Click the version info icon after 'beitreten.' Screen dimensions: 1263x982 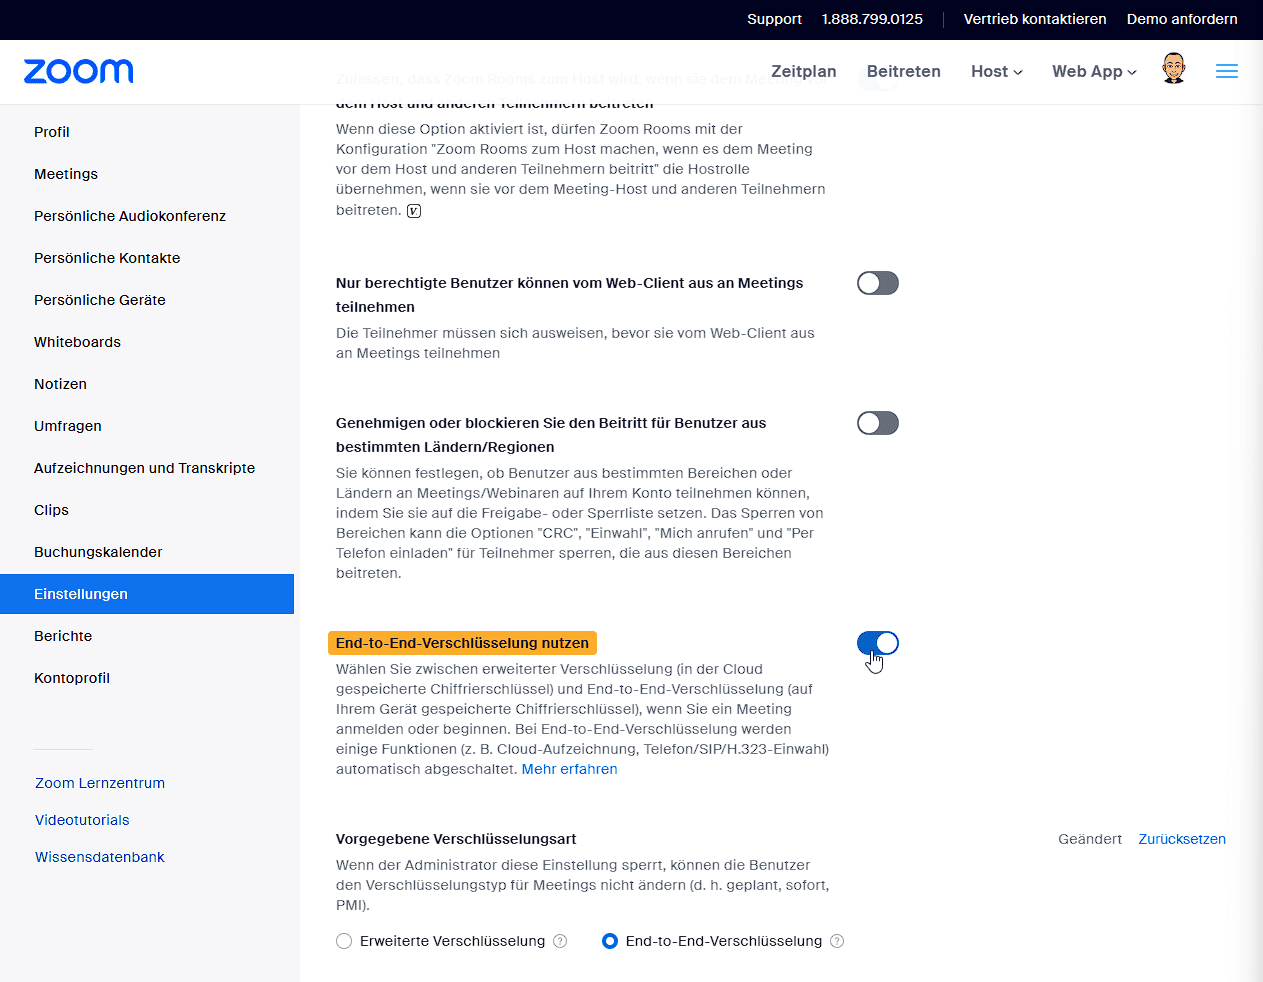414,211
